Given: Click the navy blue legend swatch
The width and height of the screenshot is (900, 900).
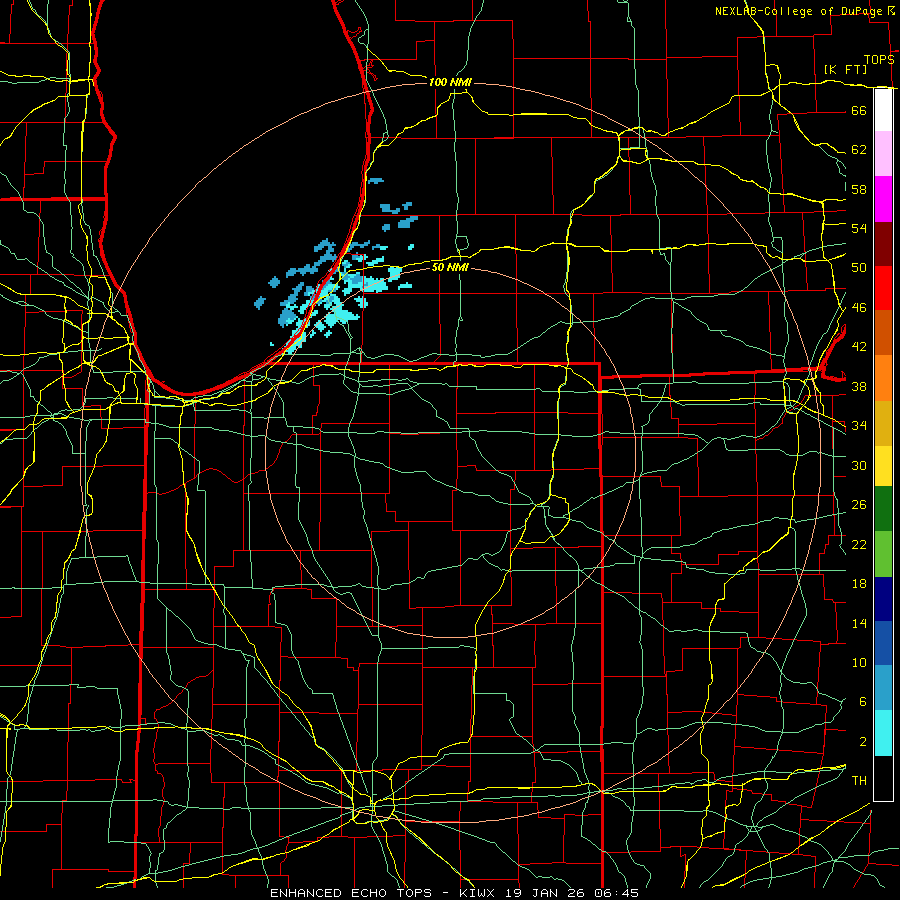Looking at the screenshot, I should [x=883, y=599].
